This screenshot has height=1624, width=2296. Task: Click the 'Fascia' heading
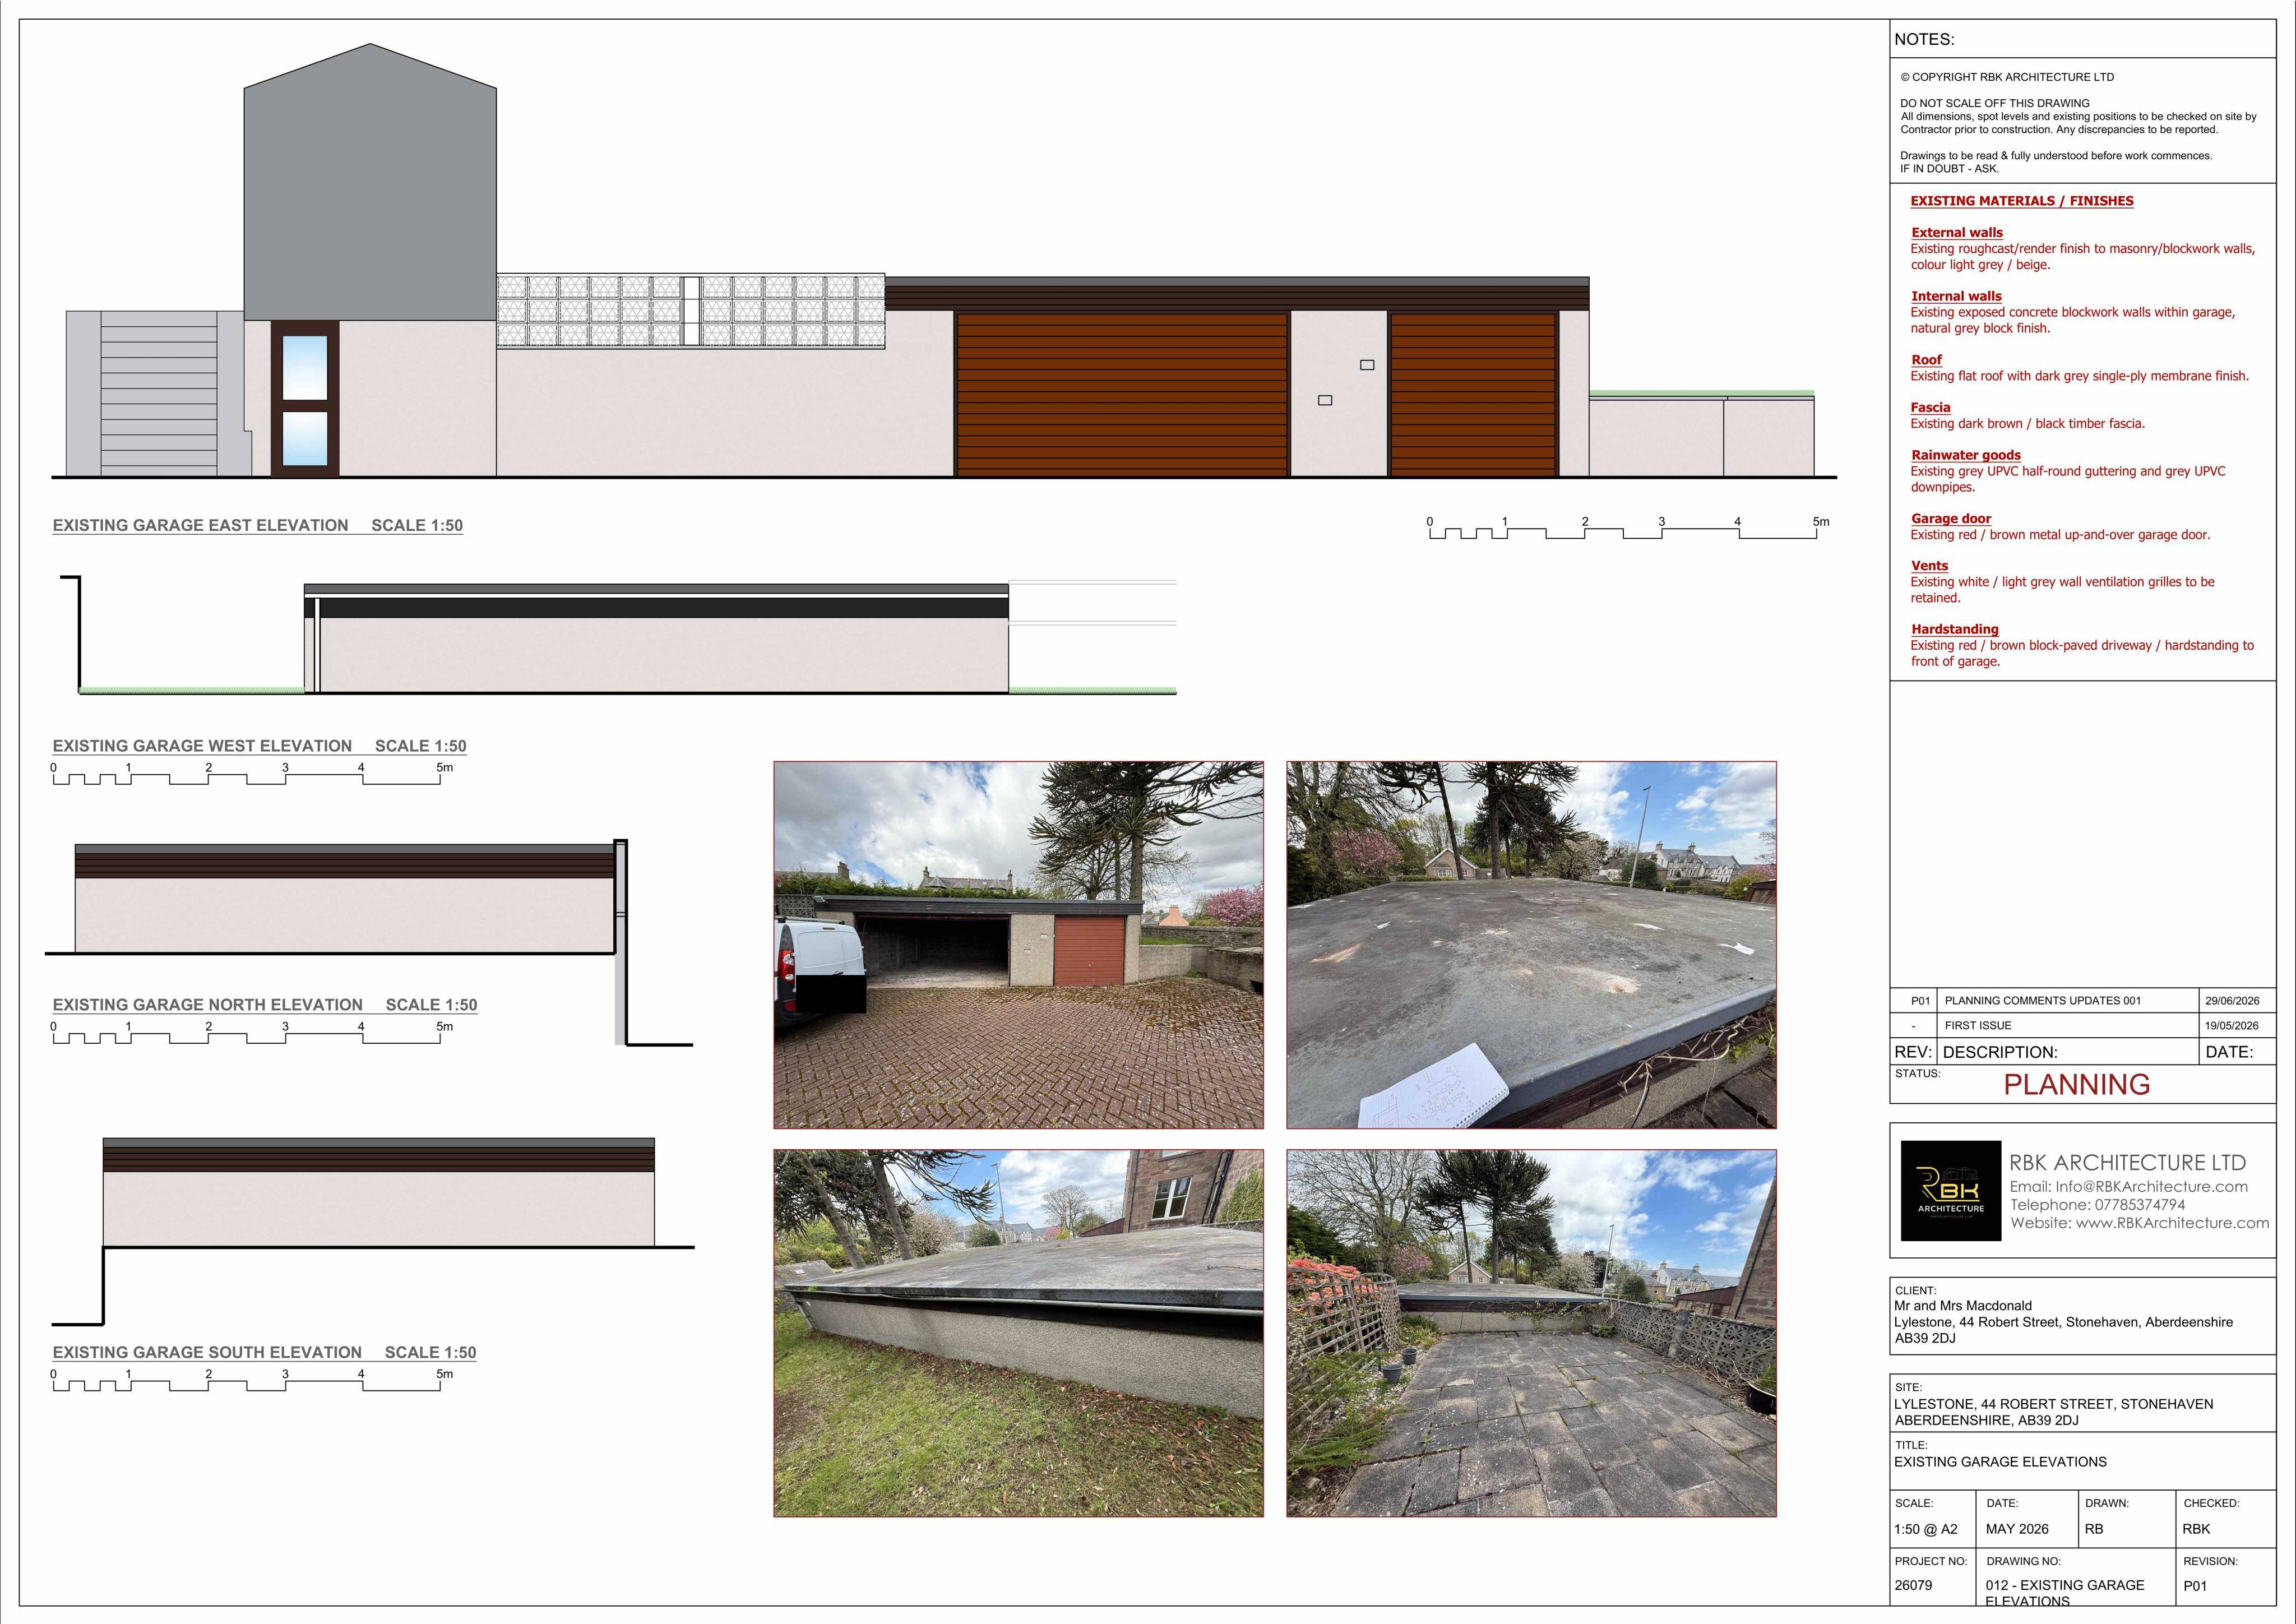click(1930, 407)
